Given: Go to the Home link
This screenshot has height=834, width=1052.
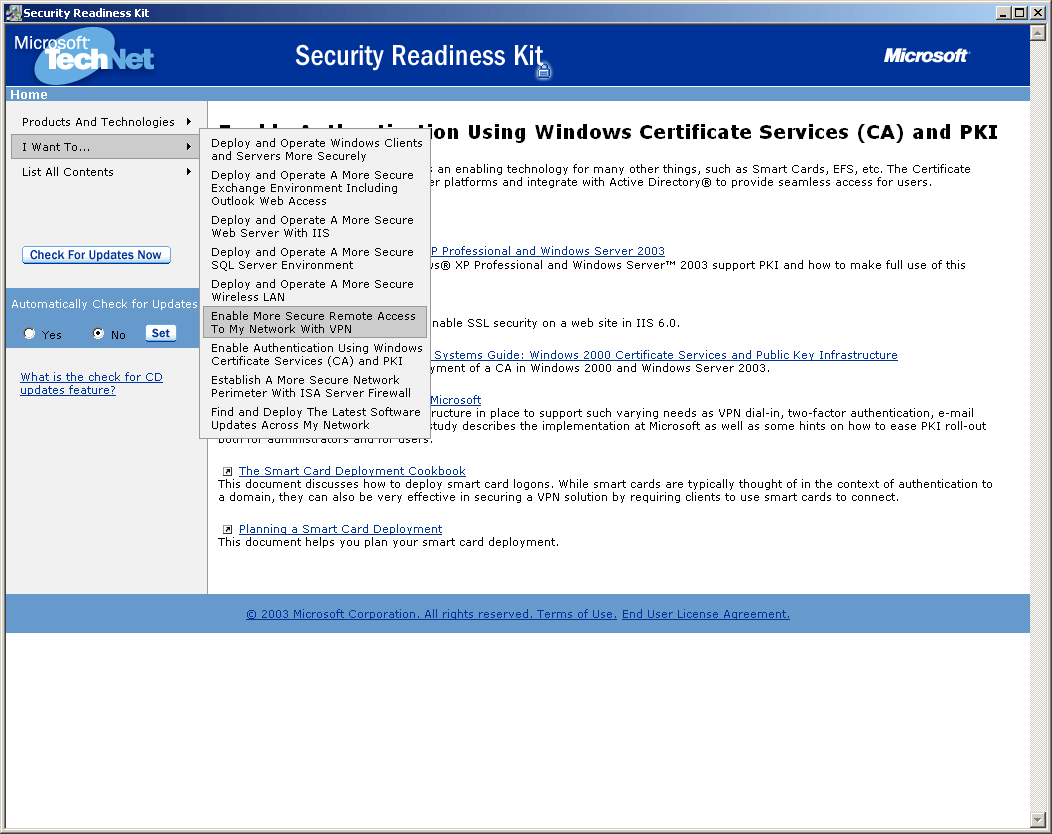Looking at the screenshot, I should 29,95.
